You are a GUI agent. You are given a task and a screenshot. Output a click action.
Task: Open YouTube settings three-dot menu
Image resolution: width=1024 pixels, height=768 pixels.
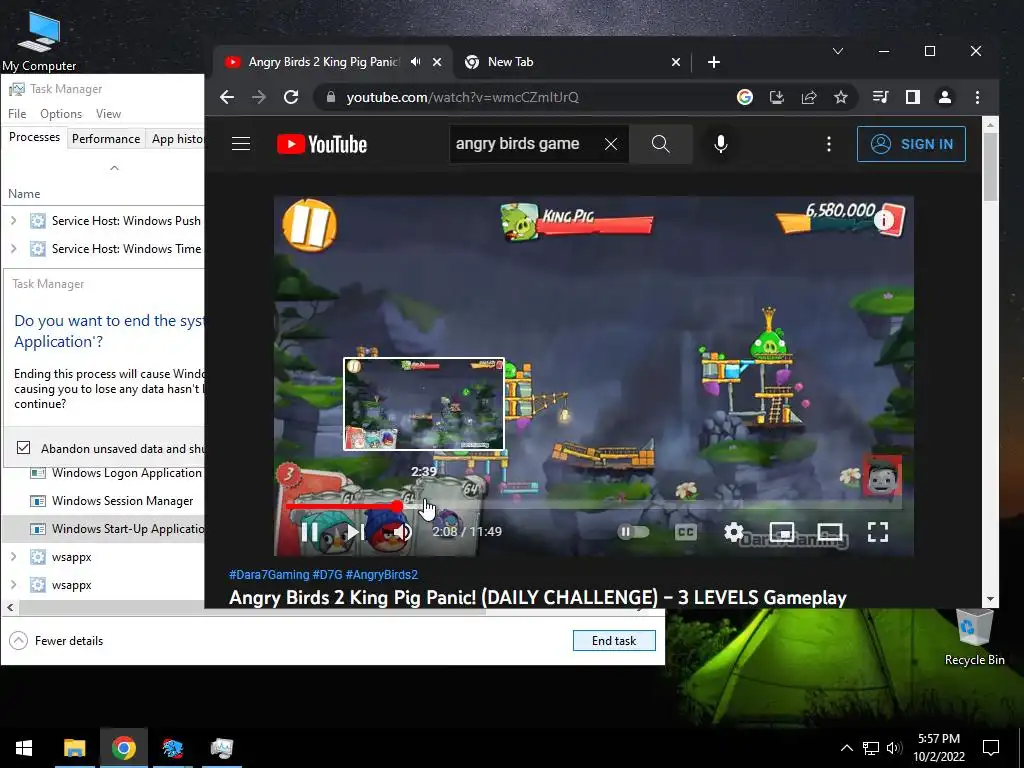click(829, 144)
